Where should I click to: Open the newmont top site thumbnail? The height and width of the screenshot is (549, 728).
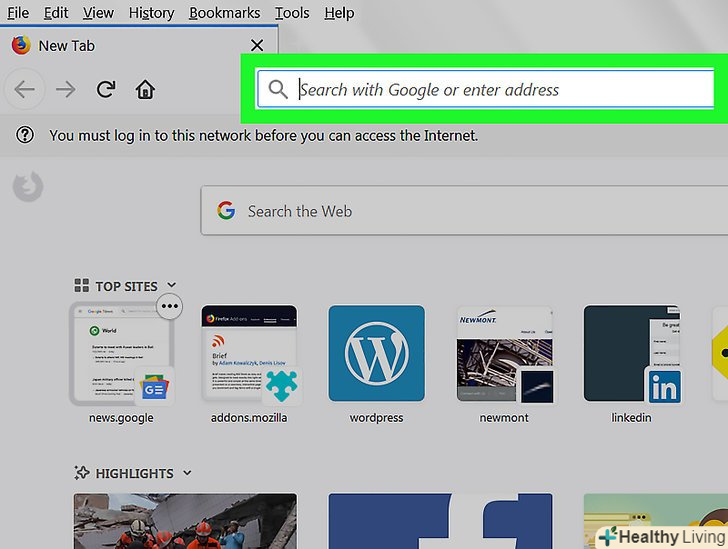(x=505, y=353)
